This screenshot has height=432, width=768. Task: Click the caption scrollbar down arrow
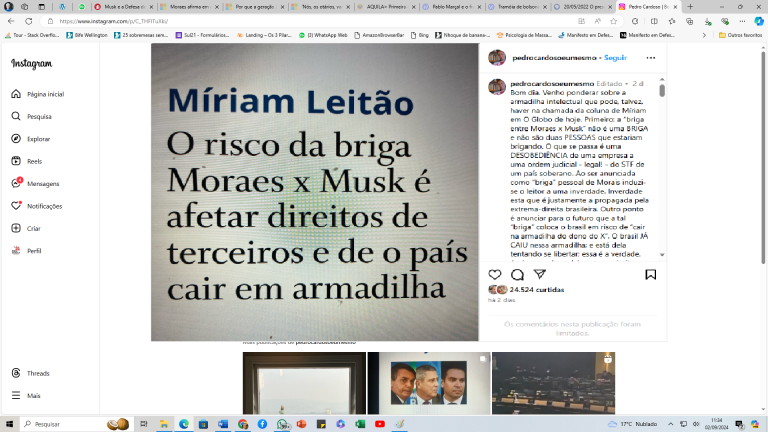(662, 255)
